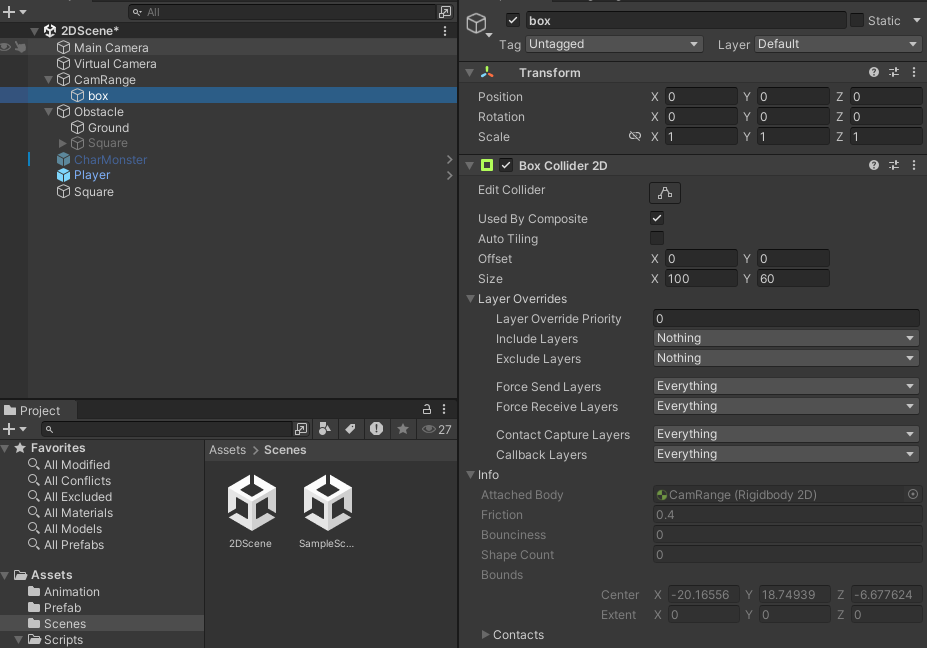Open Box Collider 2D three-dot options menu

[x=914, y=165]
